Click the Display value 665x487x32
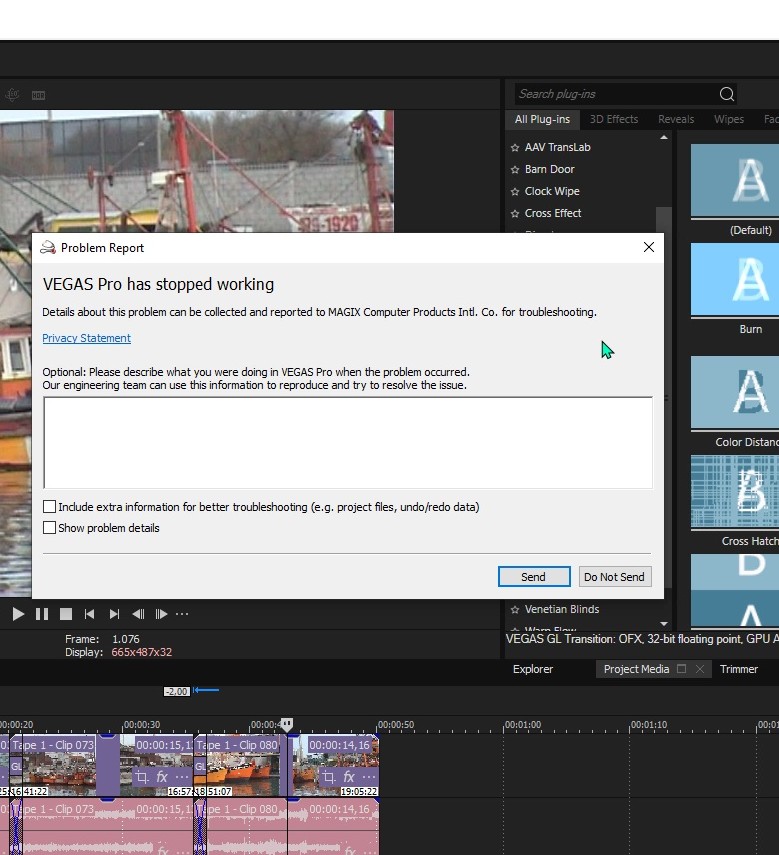Screen dimensions: 779x855 [x=142, y=652]
